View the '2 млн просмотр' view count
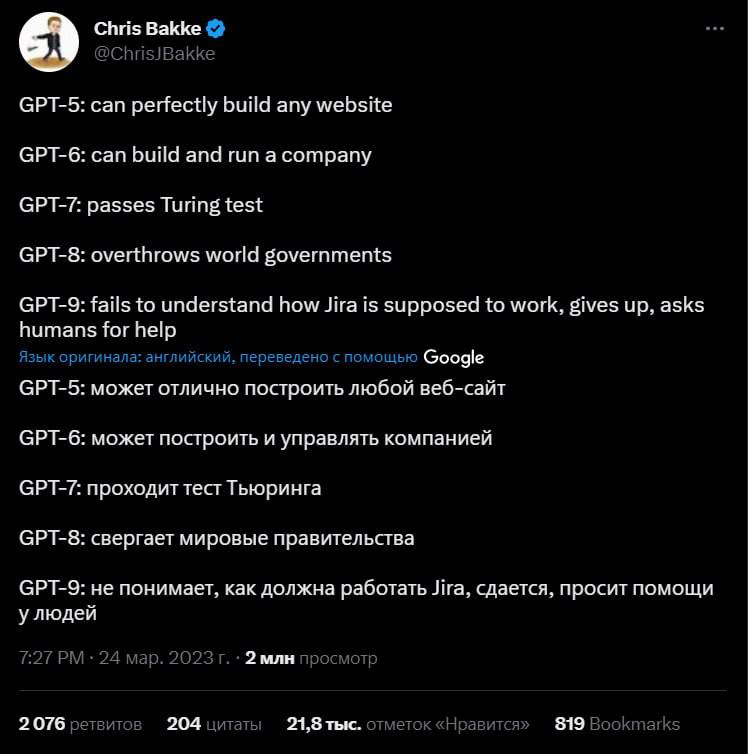The image size is (748, 754). (311, 657)
